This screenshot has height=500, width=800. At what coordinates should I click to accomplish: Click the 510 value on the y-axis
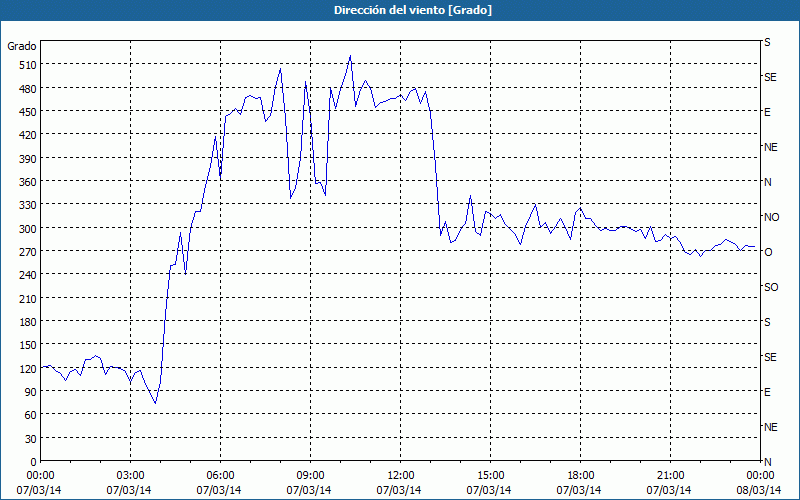(28, 66)
